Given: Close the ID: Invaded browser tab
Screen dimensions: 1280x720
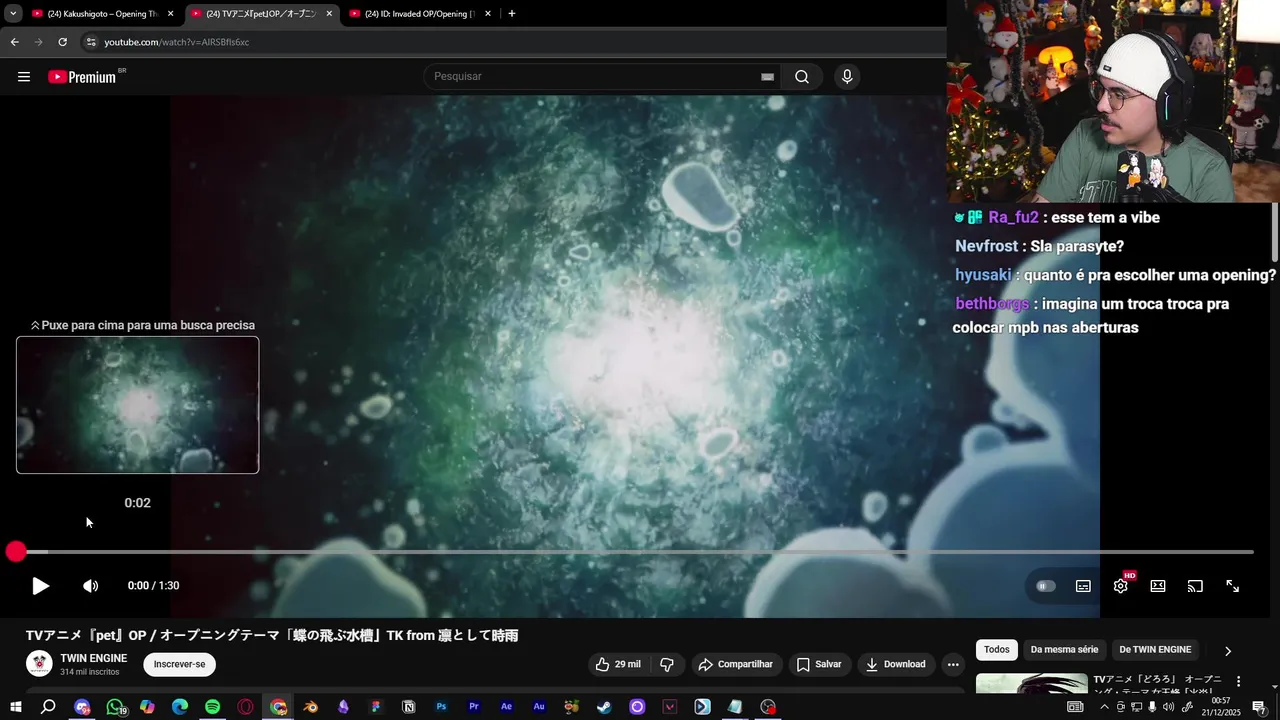Looking at the screenshot, I should coord(488,14).
